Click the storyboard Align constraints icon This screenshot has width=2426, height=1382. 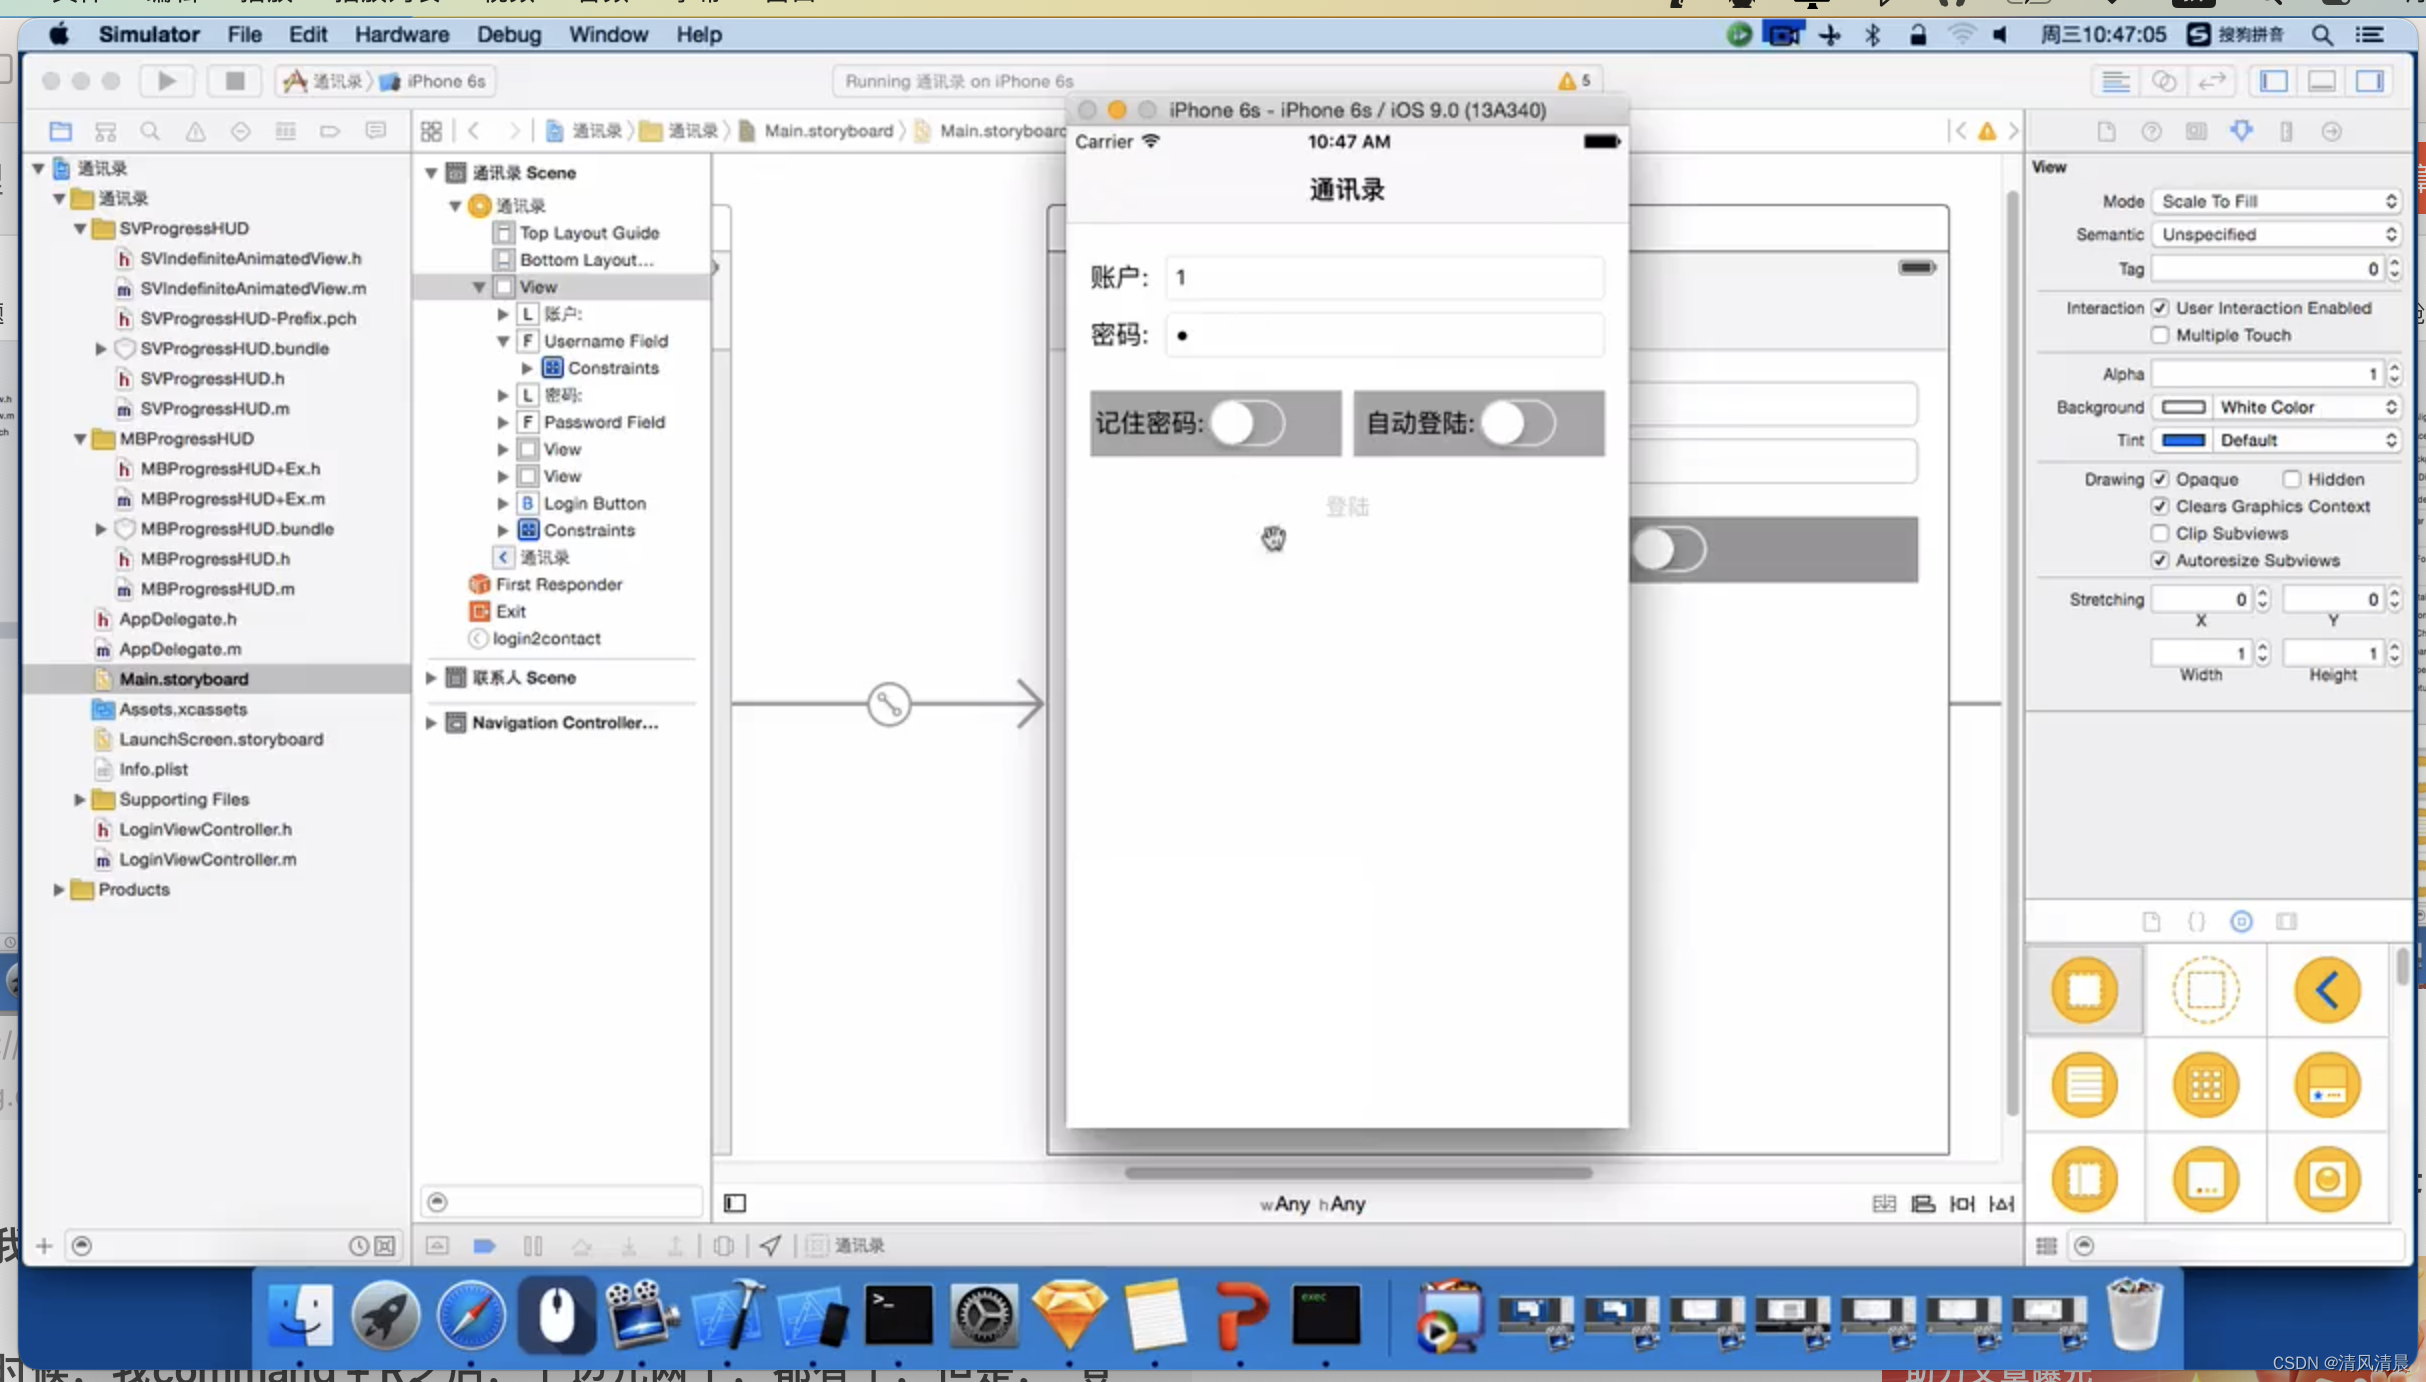(1923, 1203)
